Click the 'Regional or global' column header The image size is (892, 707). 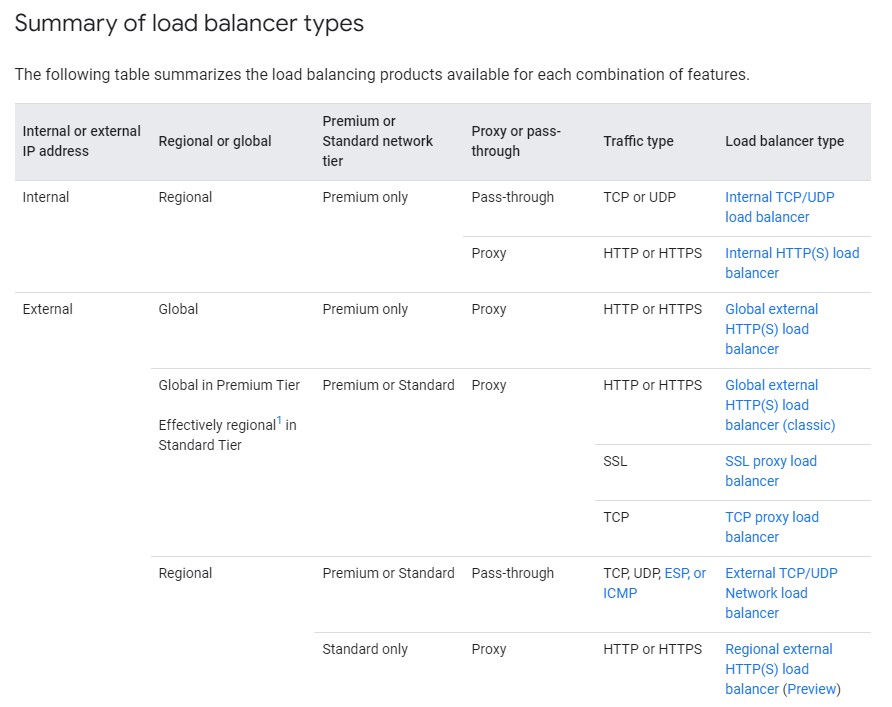[x=215, y=141]
